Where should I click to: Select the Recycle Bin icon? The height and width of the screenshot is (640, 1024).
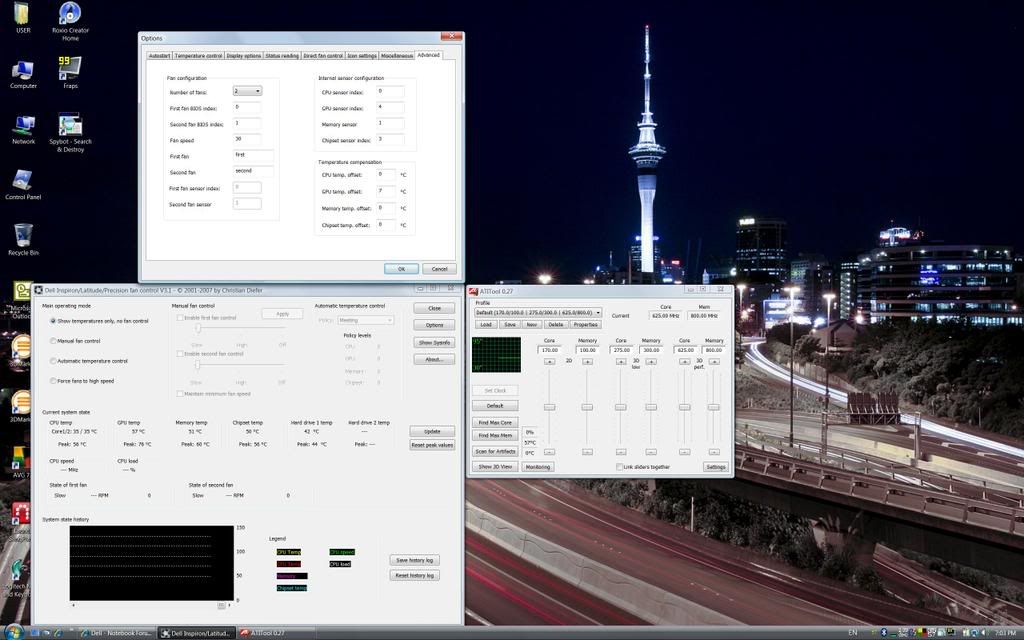tap(23, 239)
